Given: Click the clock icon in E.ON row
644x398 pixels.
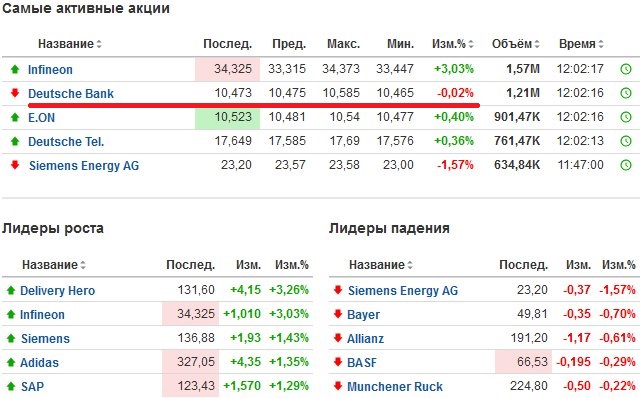Looking at the screenshot, I should click(x=625, y=117).
